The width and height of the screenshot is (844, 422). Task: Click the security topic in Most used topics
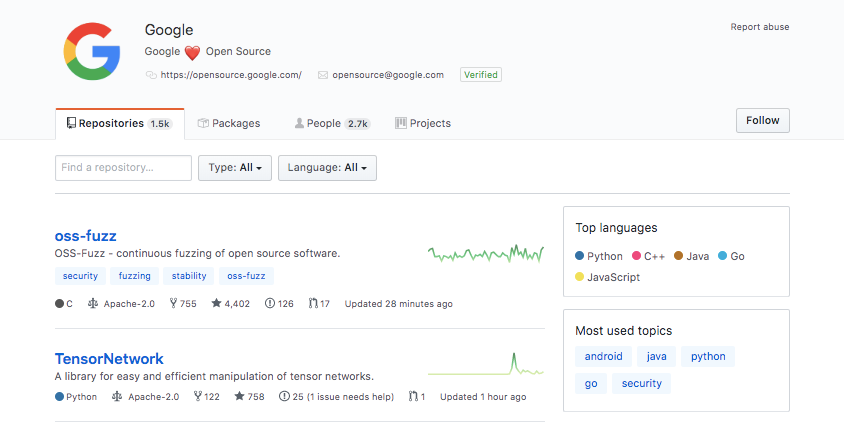(642, 384)
